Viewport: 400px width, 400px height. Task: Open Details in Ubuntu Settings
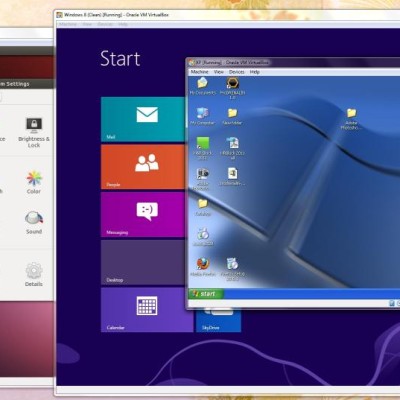(x=34, y=274)
